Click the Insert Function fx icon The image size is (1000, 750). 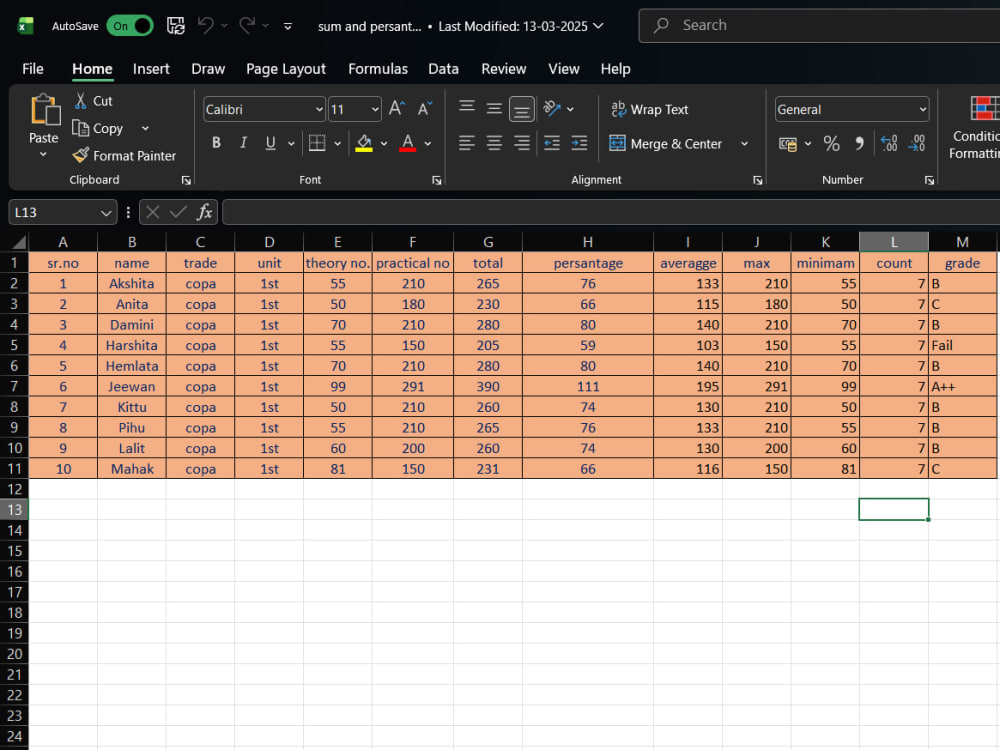(204, 212)
